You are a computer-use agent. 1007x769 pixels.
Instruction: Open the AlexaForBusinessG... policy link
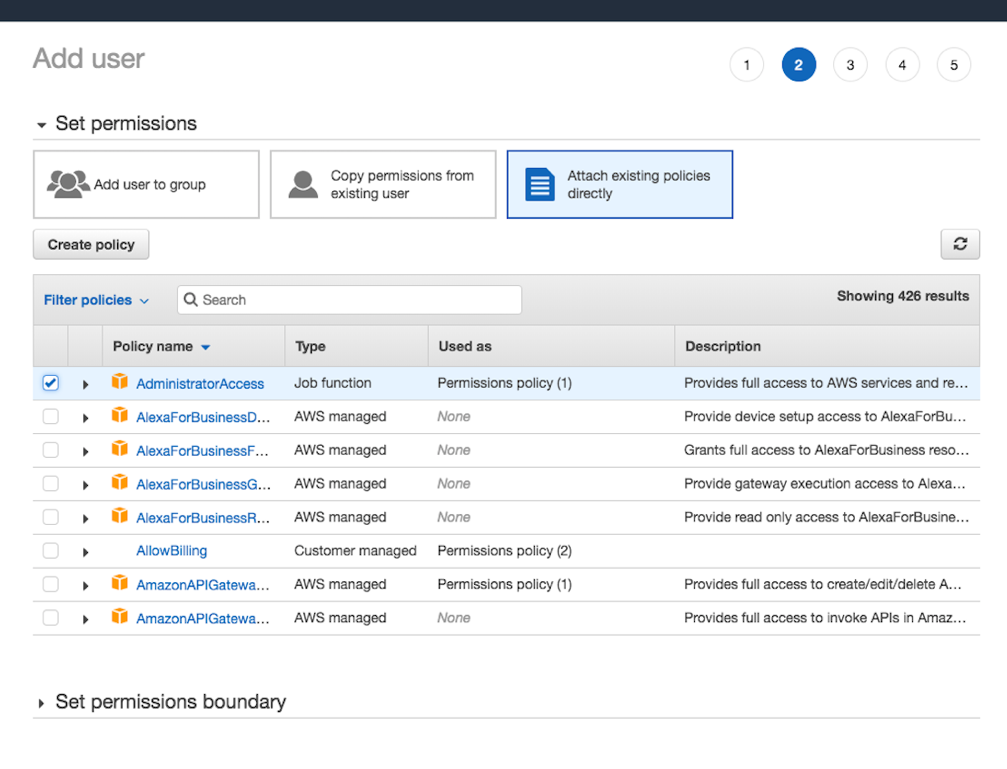(x=204, y=484)
